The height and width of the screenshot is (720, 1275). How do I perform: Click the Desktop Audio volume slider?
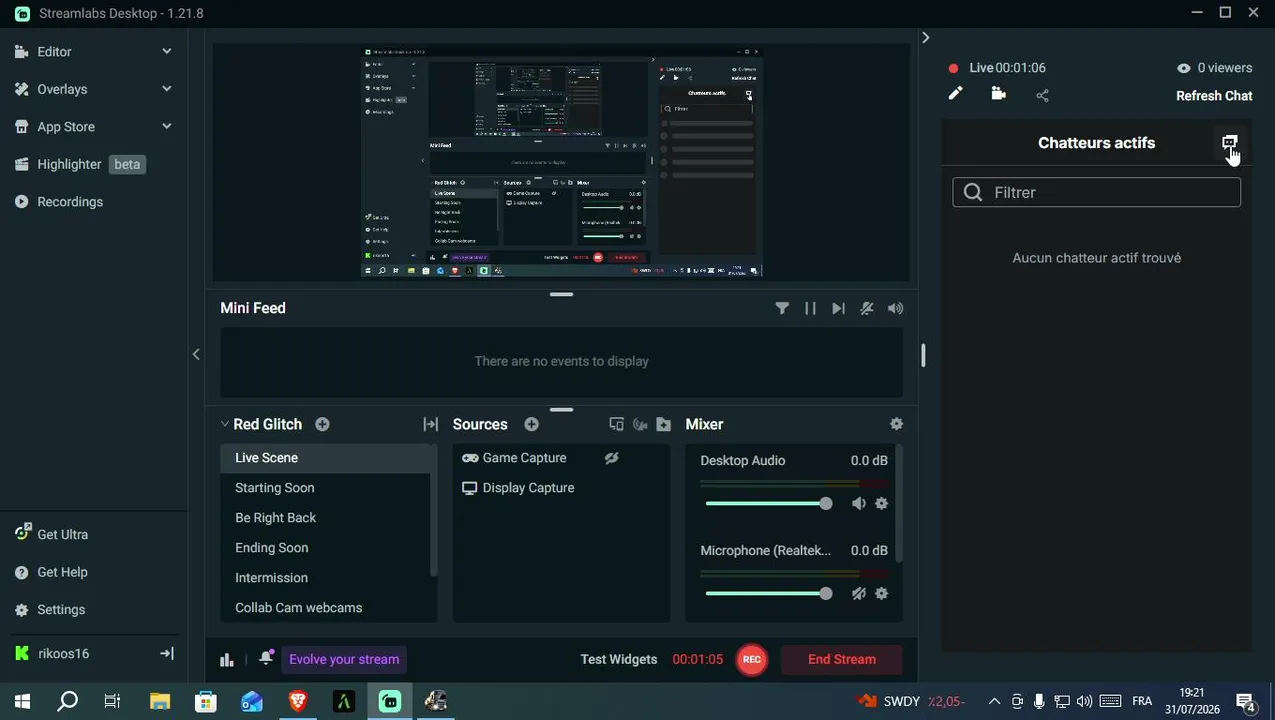pyautogui.click(x=768, y=503)
